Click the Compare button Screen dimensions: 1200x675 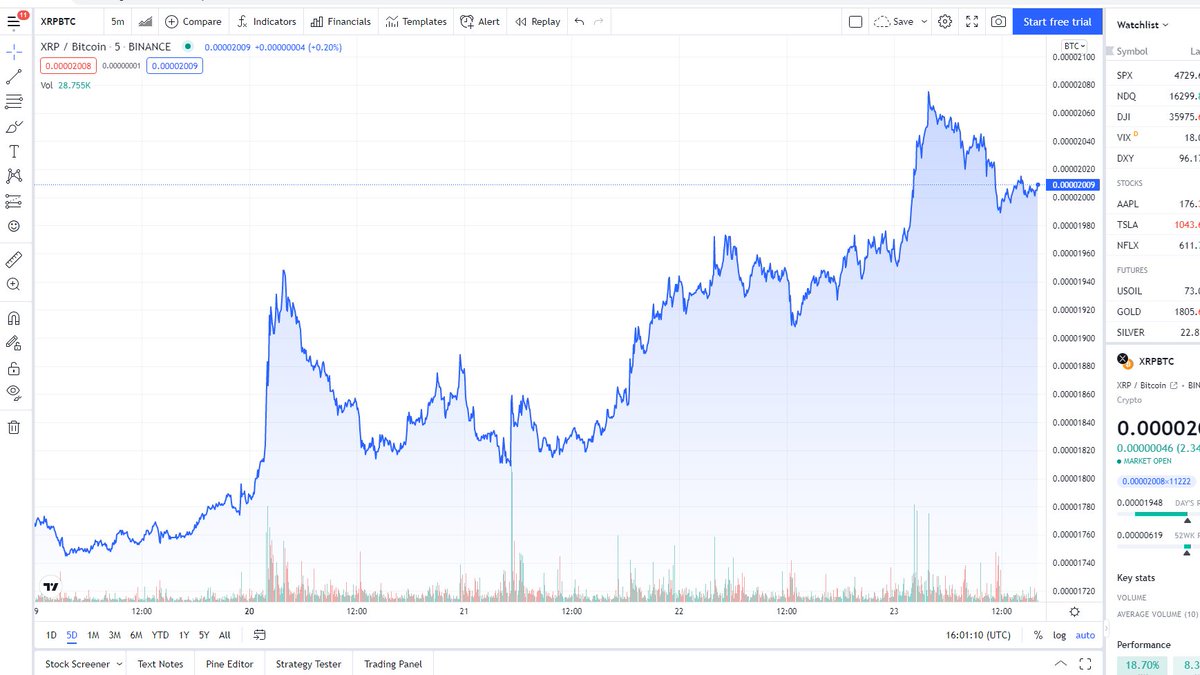pyautogui.click(x=193, y=21)
